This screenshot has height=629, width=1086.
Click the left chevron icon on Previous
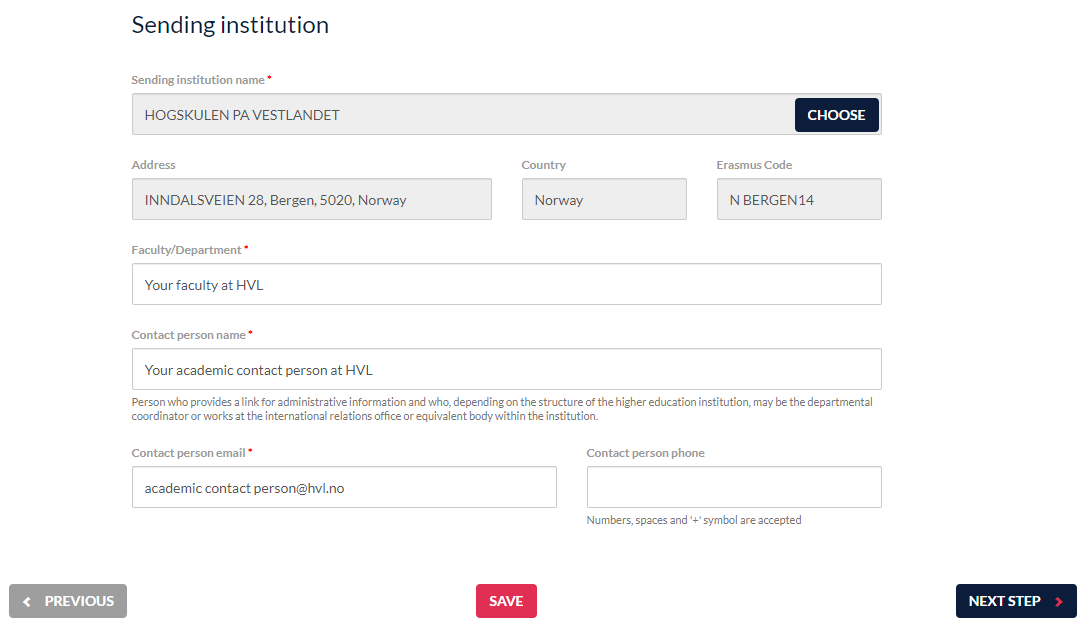click(x=27, y=601)
